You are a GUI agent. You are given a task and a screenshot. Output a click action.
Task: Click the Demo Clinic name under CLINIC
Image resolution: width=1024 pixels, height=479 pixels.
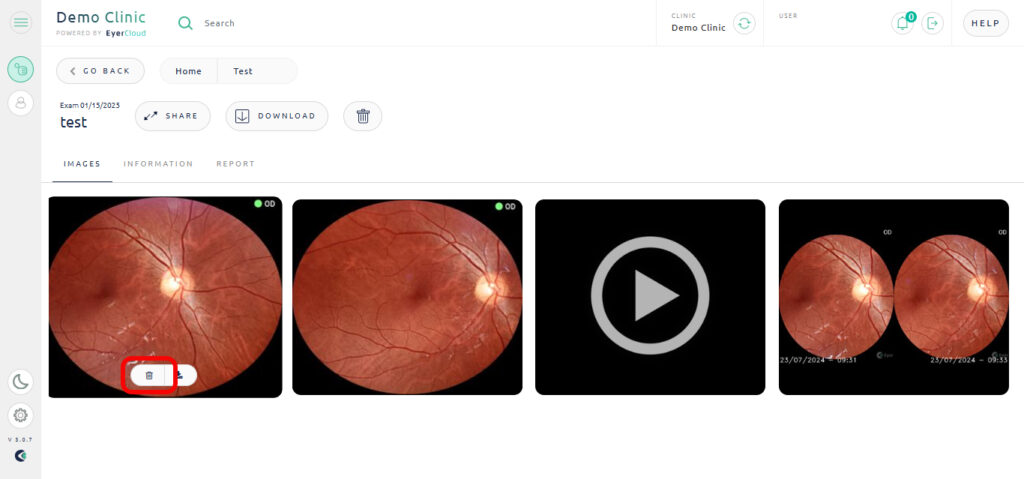pyautogui.click(x=698, y=28)
